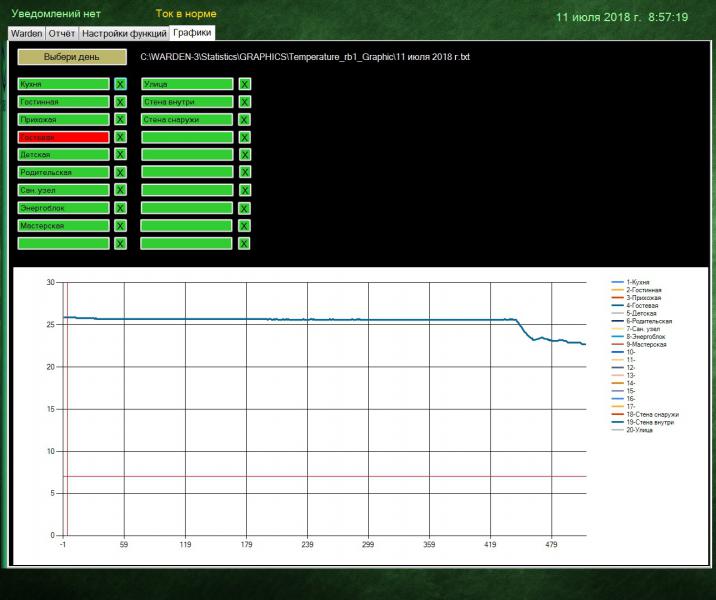Click the X icon next to Улица

point(244,85)
